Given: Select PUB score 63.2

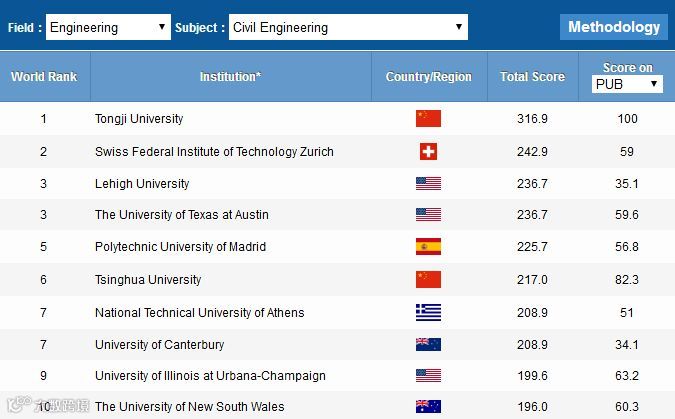Looking at the screenshot, I should coord(627,376).
